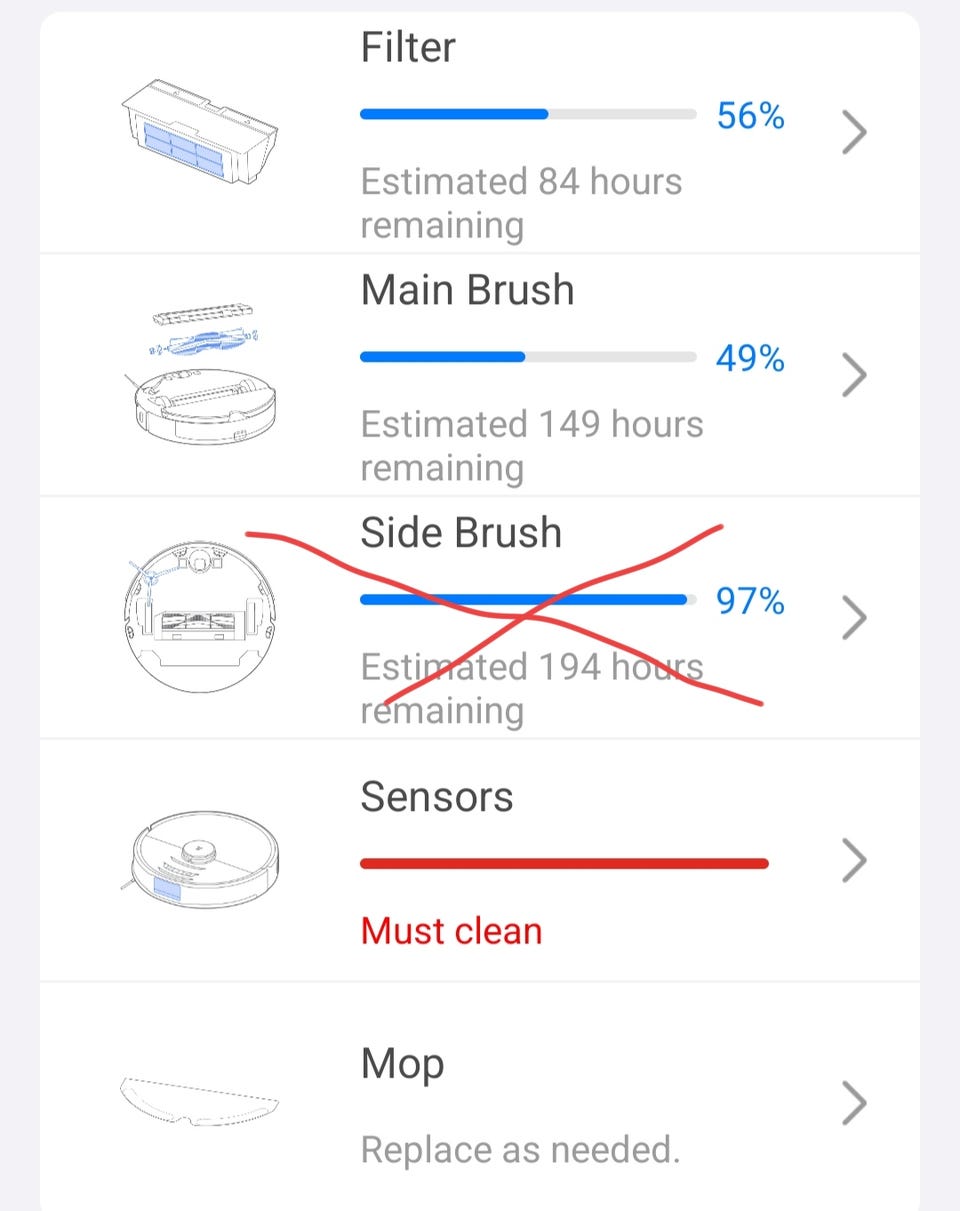Tap the Mop pad illustration icon
Image resolution: width=960 pixels, height=1211 pixels.
(x=200, y=1100)
